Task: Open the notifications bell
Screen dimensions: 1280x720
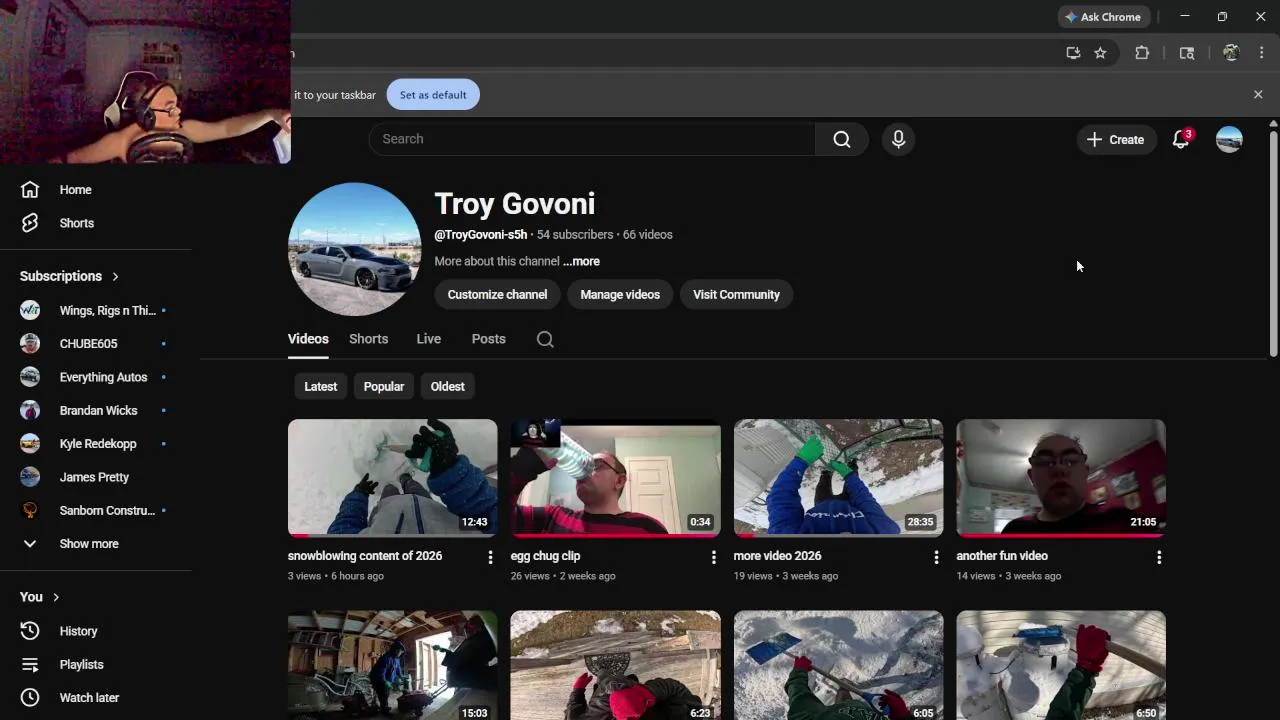Action: click(1181, 139)
